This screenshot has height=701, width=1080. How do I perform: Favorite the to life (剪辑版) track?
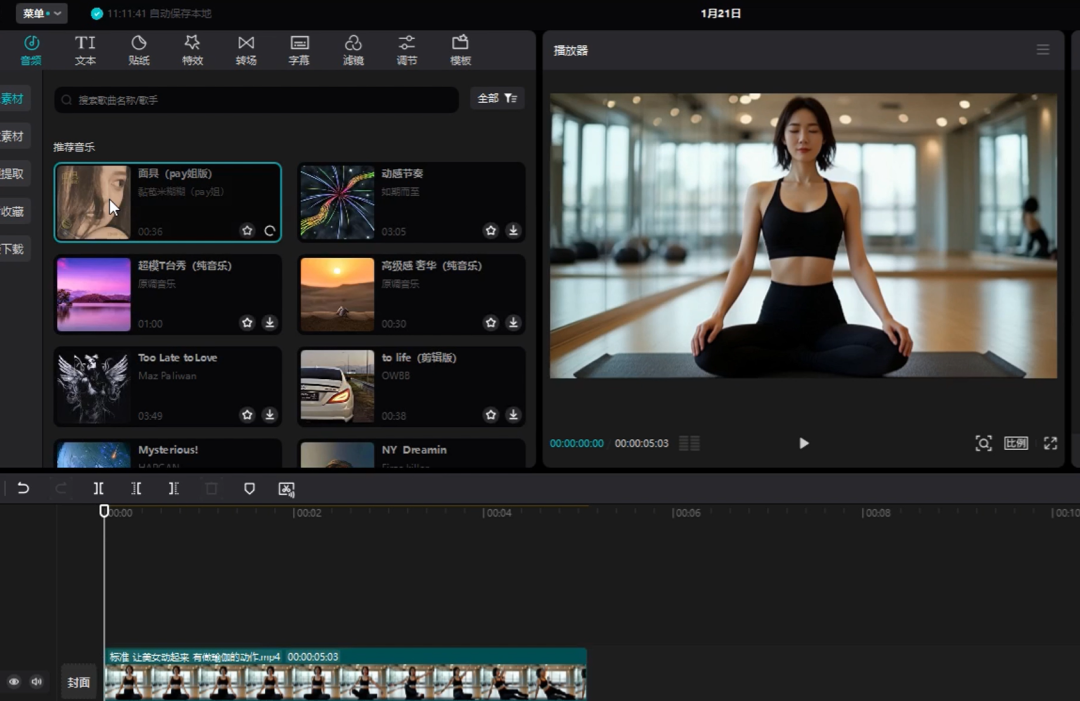pos(490,415)
